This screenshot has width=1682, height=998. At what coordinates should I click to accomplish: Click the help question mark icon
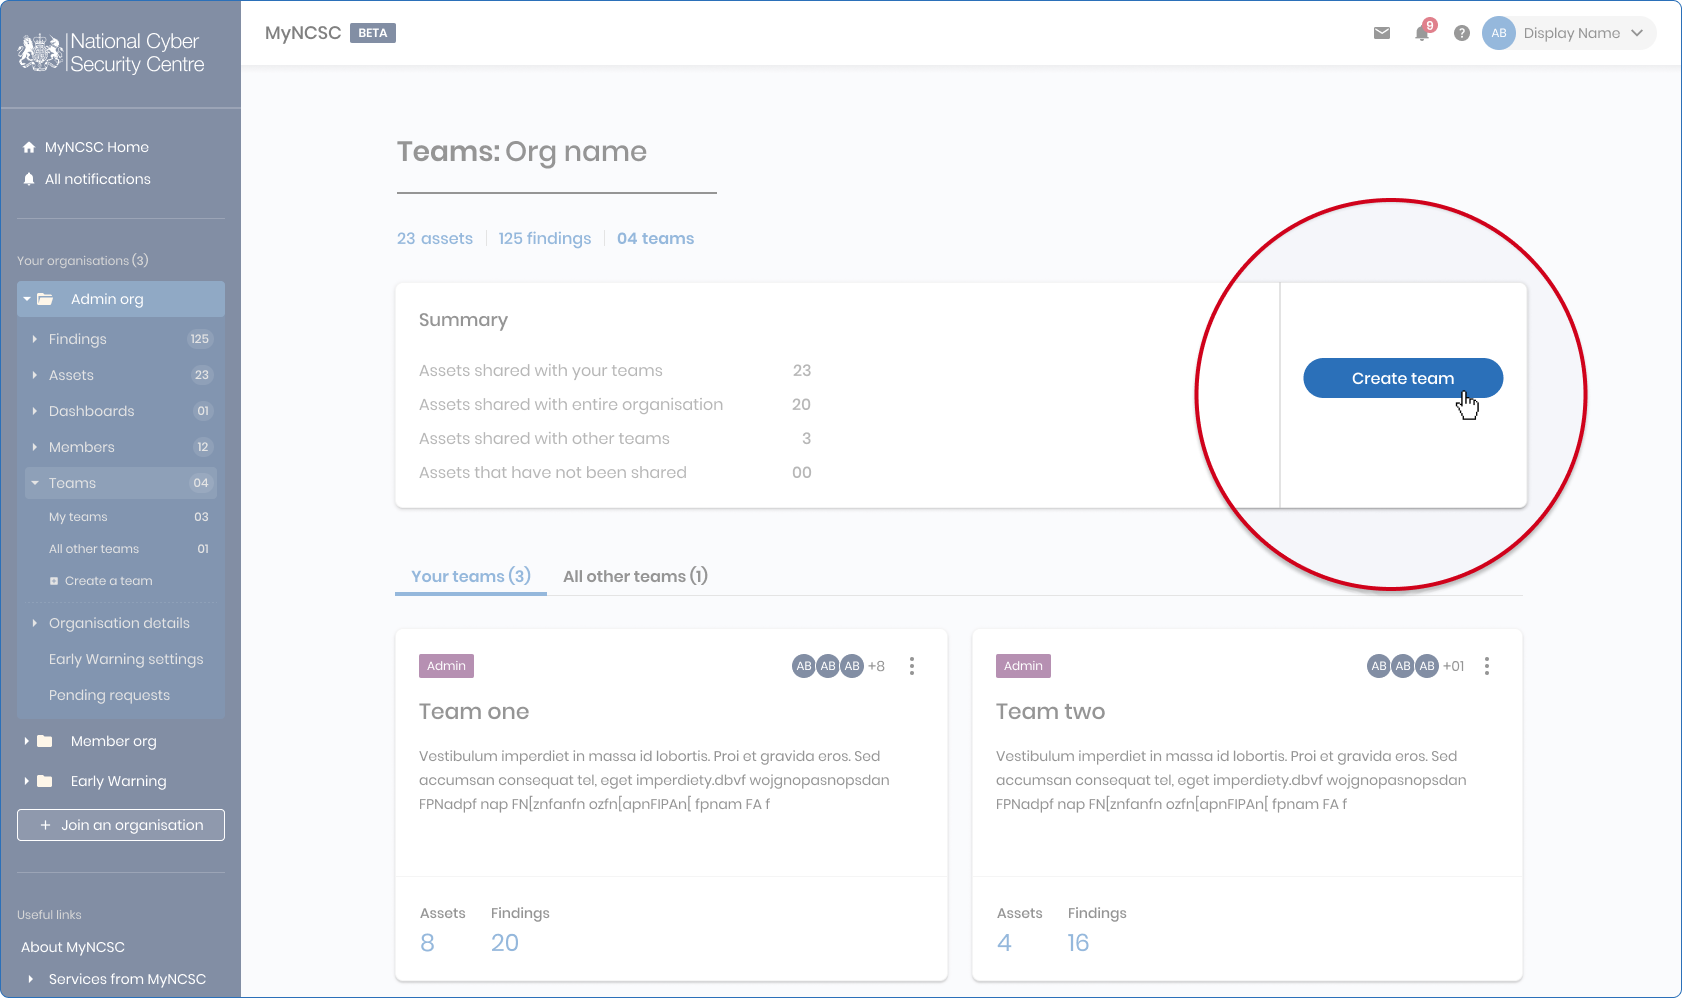[1462, 33]
